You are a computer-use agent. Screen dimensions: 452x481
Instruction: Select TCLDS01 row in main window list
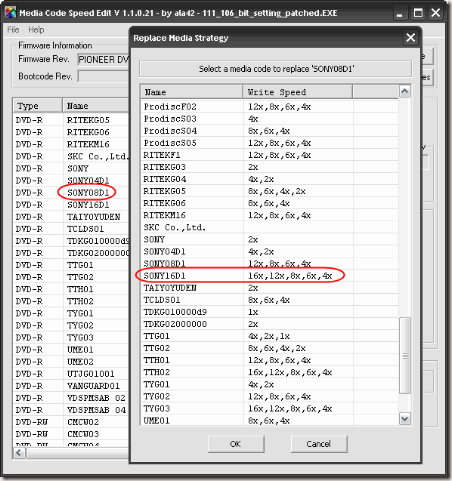71,229
